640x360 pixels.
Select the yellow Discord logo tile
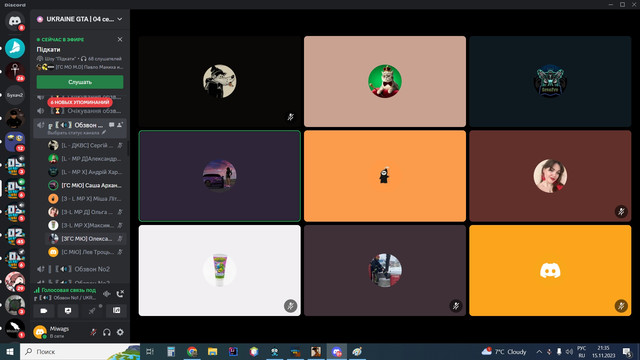550,270
